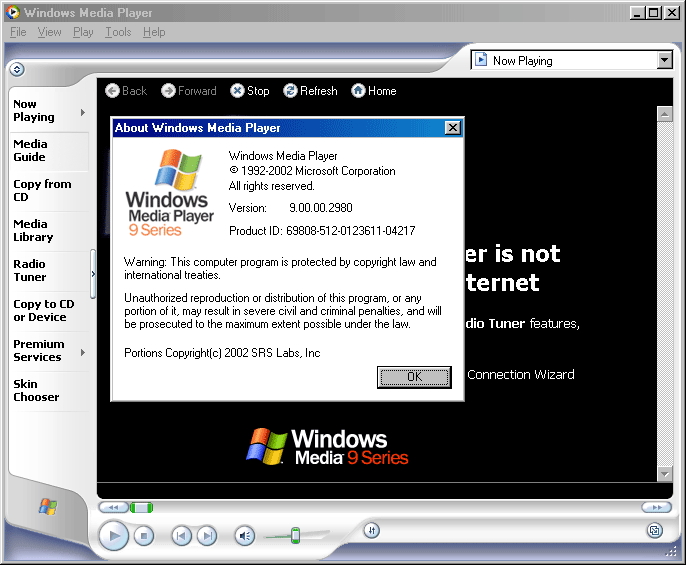Open the View menu
This screenshot has width=686, height=565.
tap(49, 32)
